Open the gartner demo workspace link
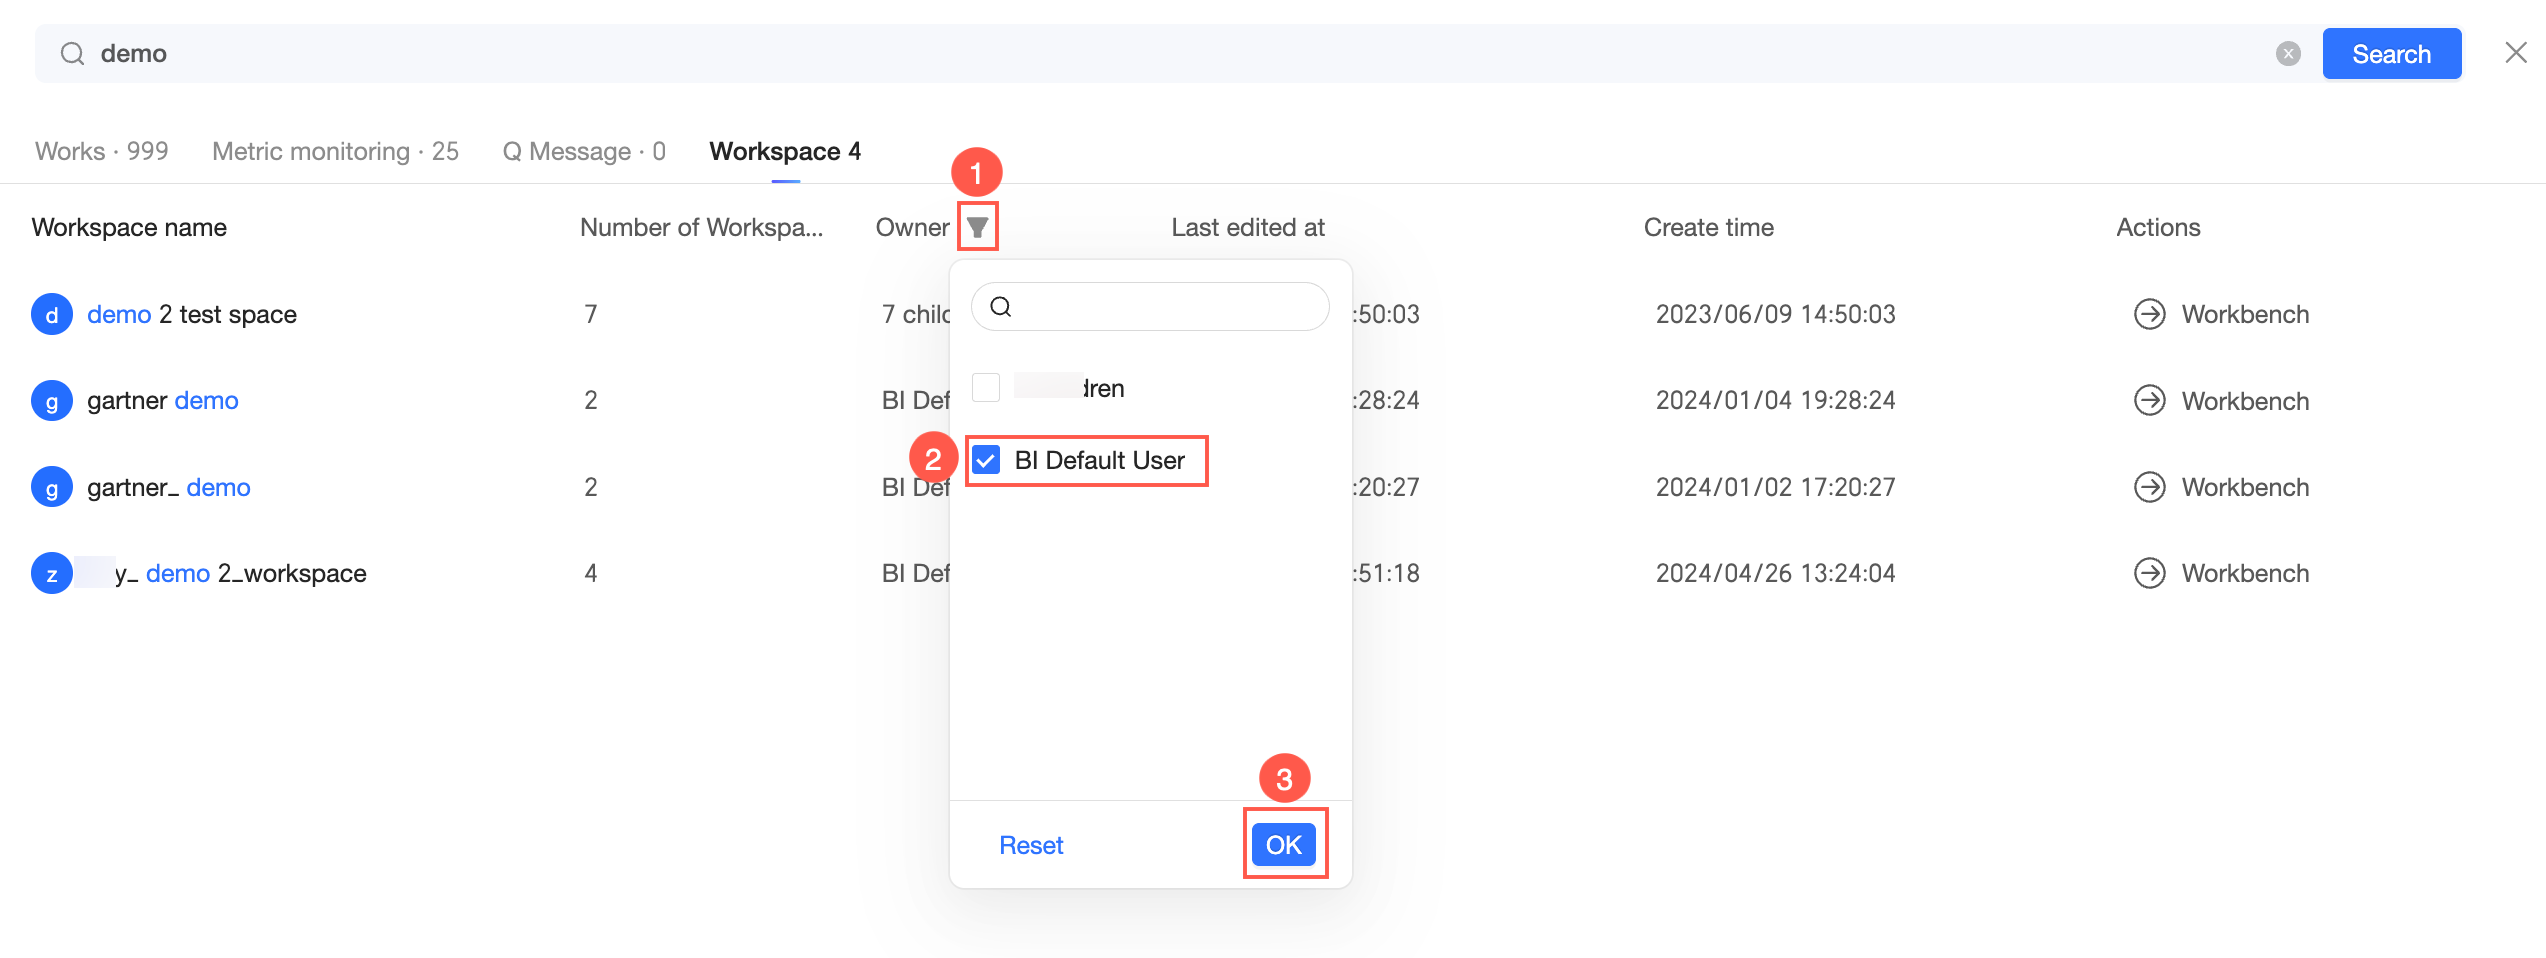Image resolution: width=2546 pixels, height=958 pixels. pos(163,401)
